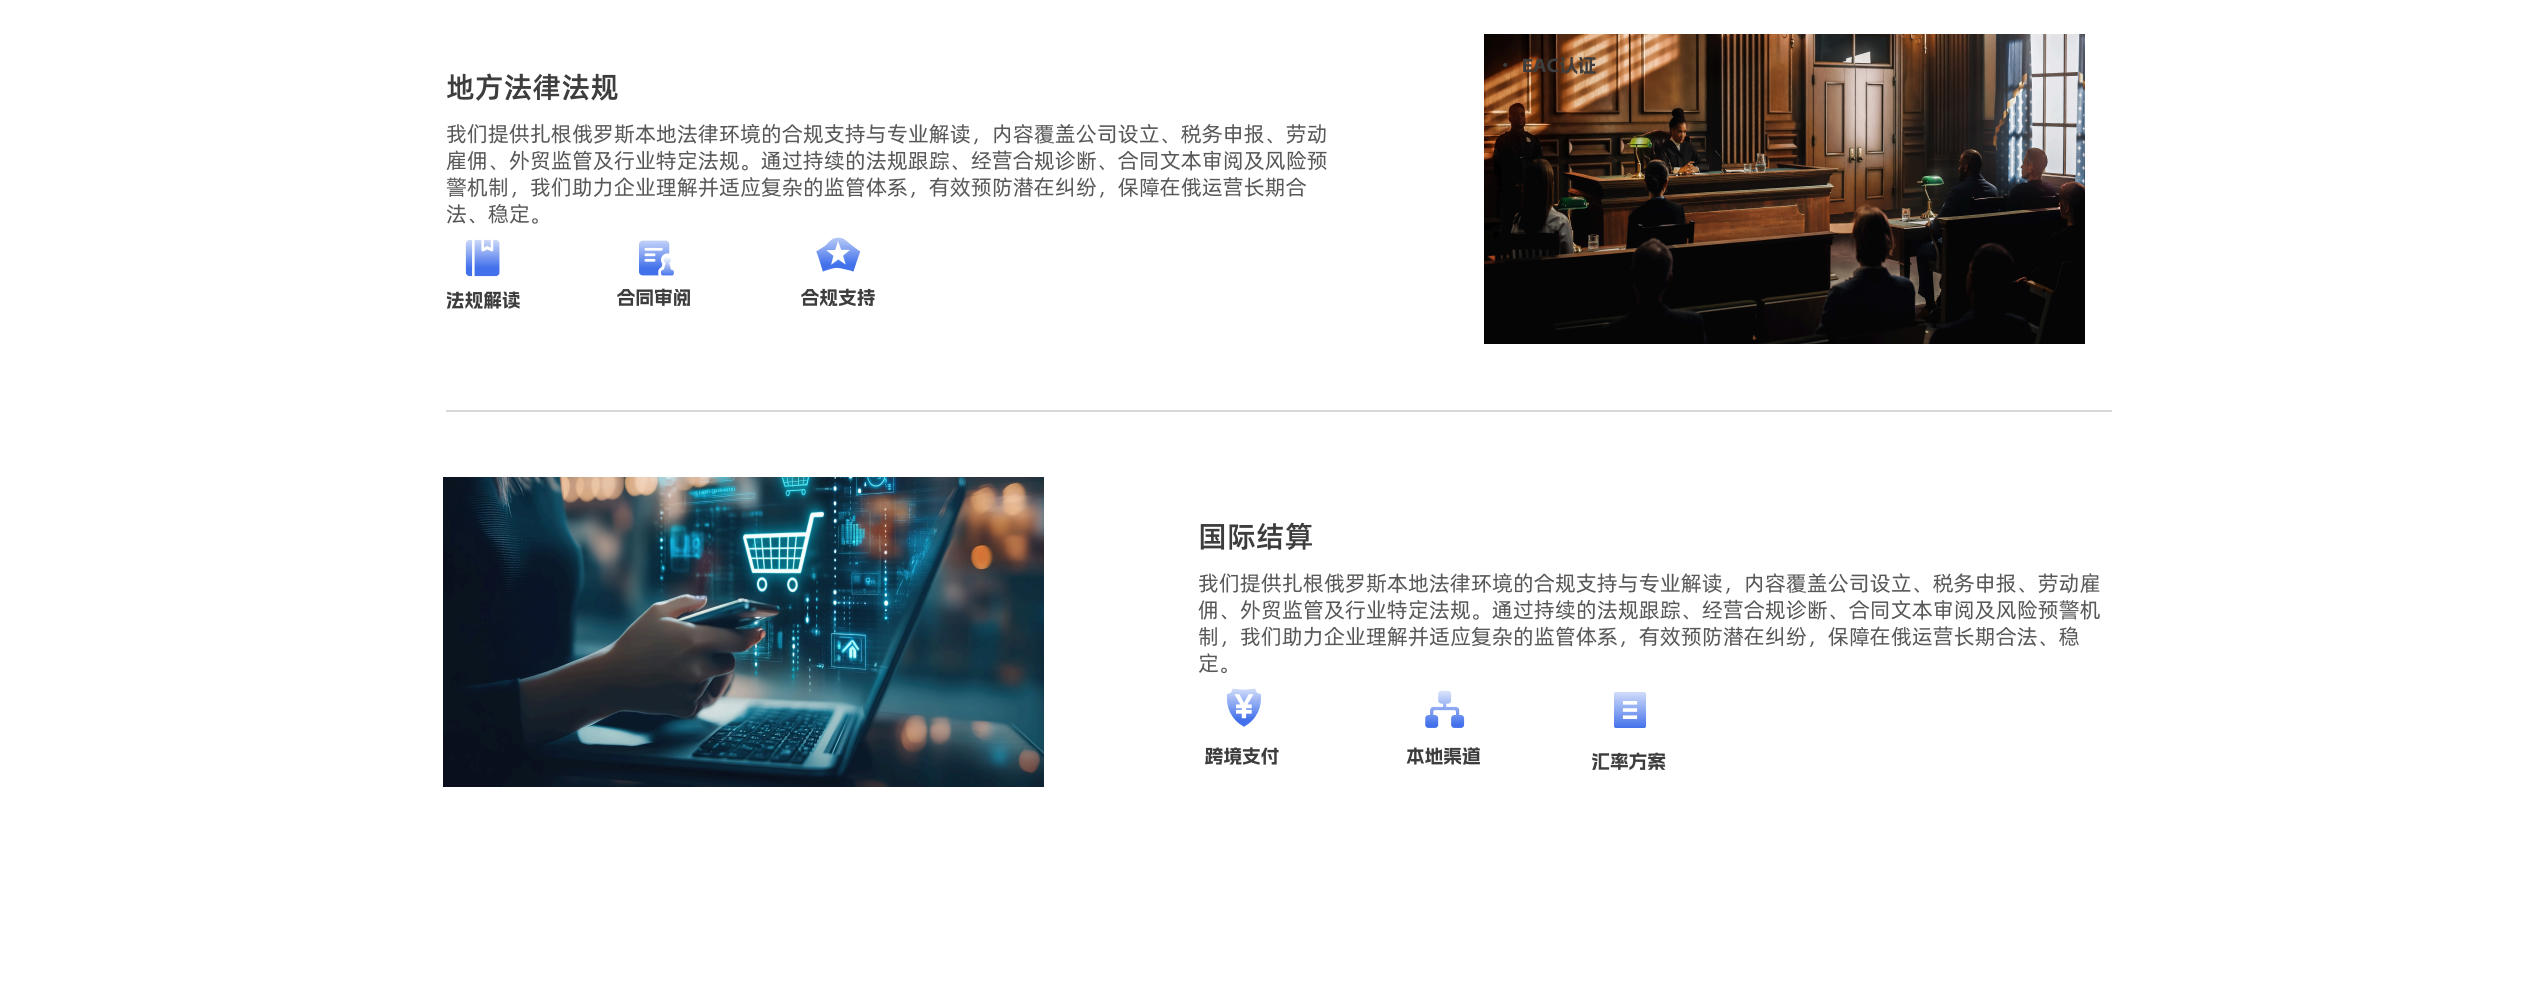This screenshot has height=984, width=2532.
Task: Select the 合同审阅 label
Action: click(x=654, y=298)
